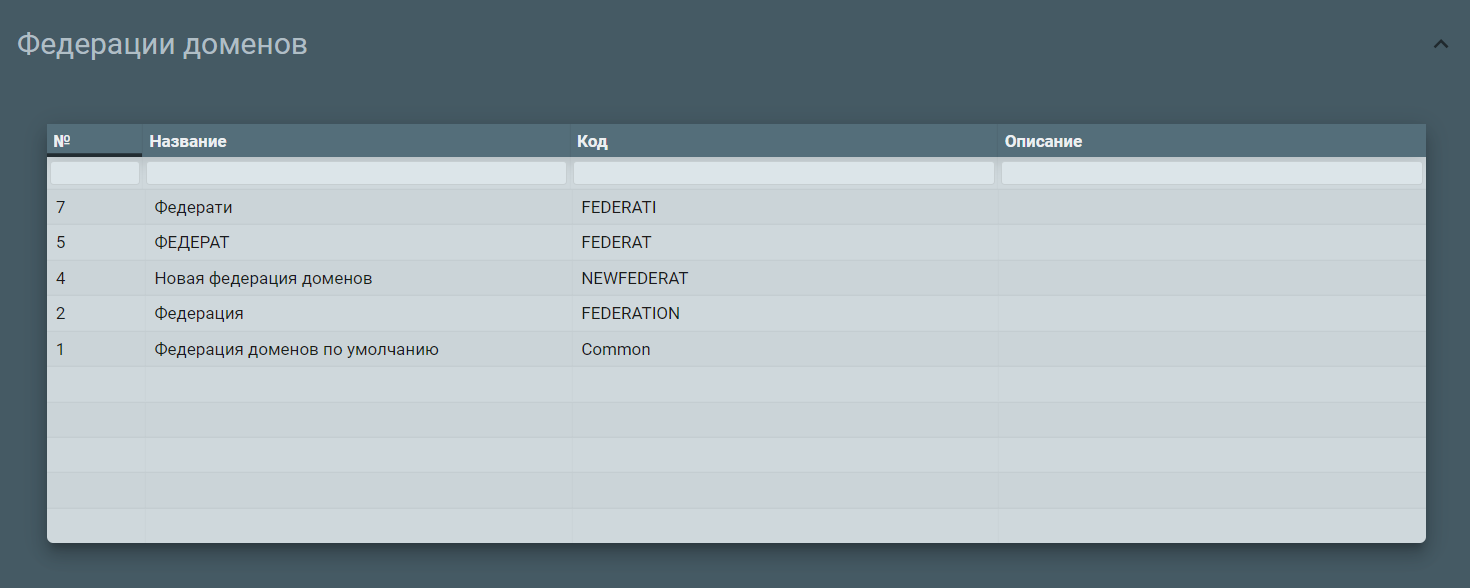1470x588 pixels.
Task: Click the code cell showing NEWFEDERAT
Action: pos(634,278)
